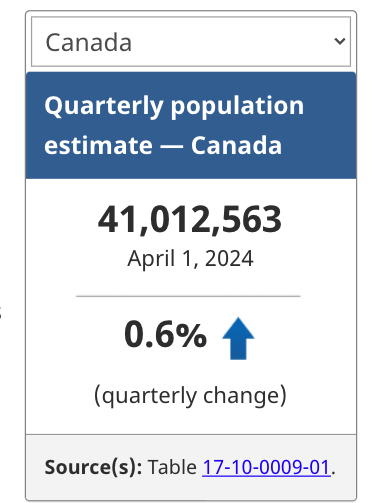Click the word Table before the link
Screen dimensions: 384x503
(172, 467)
